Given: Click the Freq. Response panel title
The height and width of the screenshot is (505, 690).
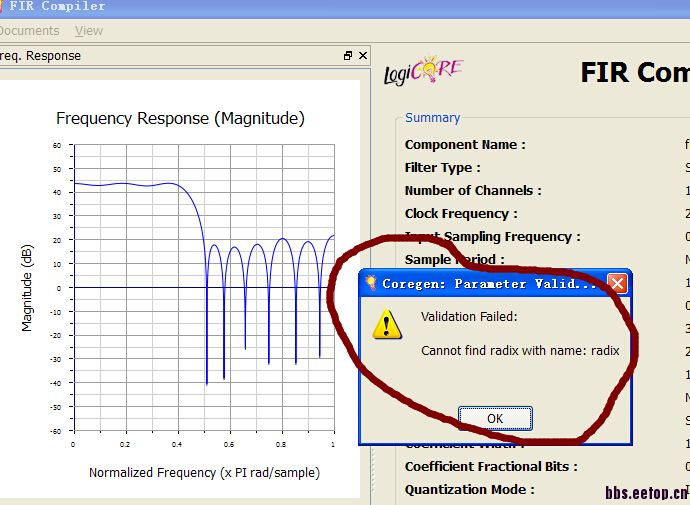Looking at the screenshot, I should click(40, 56).
